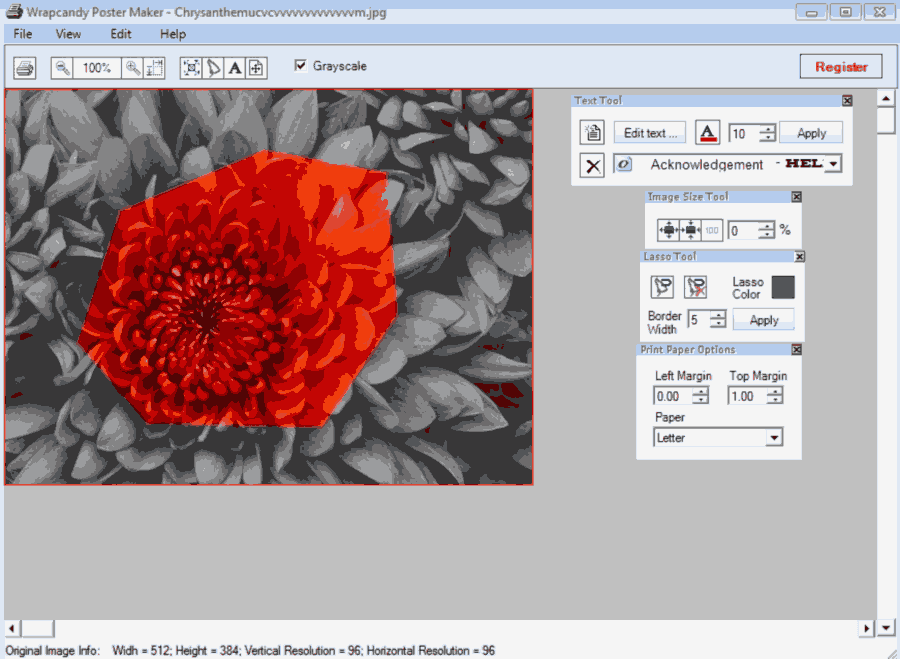Click the remove lasso icon
This screenshot has width=900, height=659.
pyautogui.click(x=696, y=287)
